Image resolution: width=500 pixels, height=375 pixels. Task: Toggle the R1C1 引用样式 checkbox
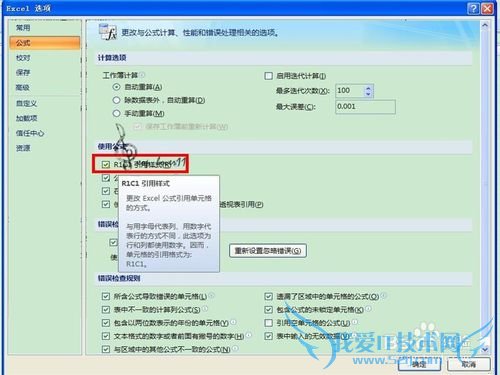coord(106,164)
